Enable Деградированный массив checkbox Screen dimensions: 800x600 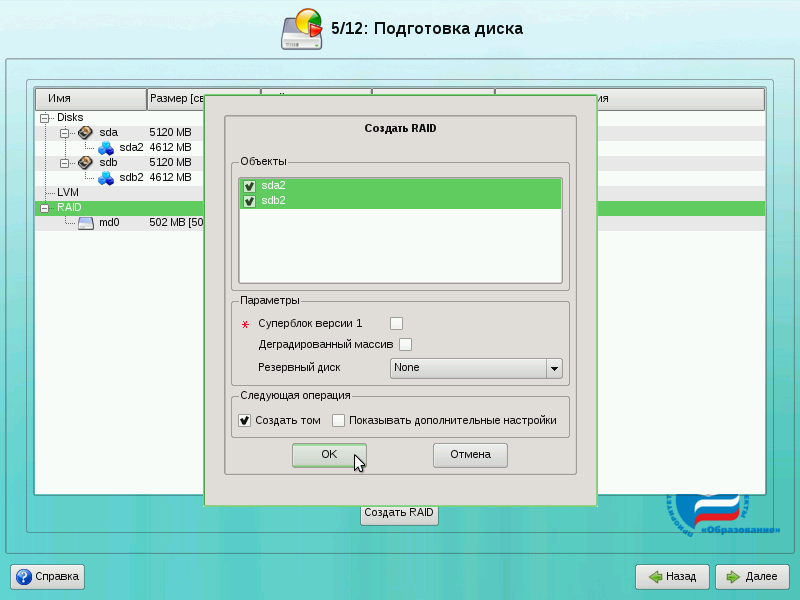click(x=406, y=345)
